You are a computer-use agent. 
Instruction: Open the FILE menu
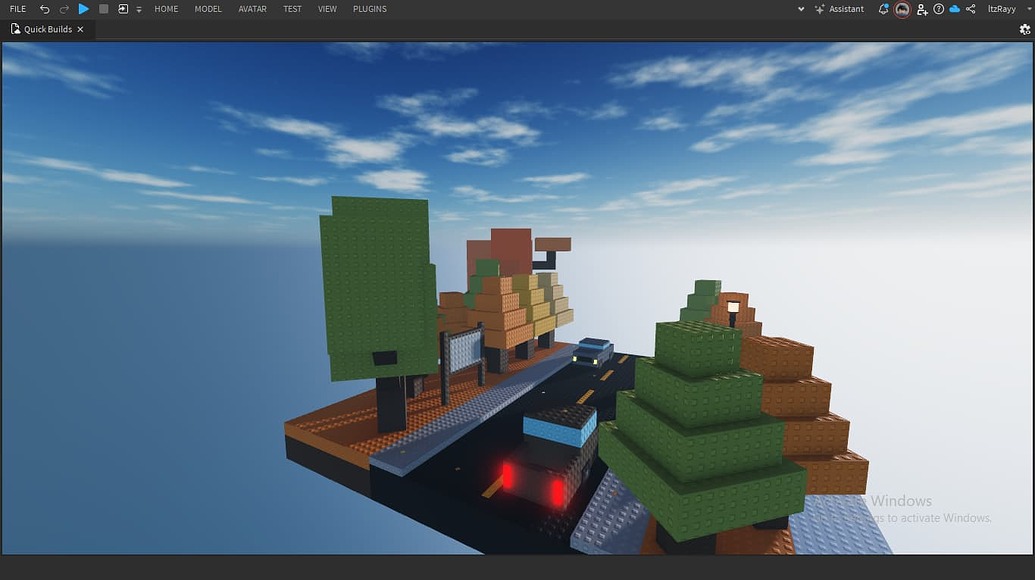coord(17,9)
